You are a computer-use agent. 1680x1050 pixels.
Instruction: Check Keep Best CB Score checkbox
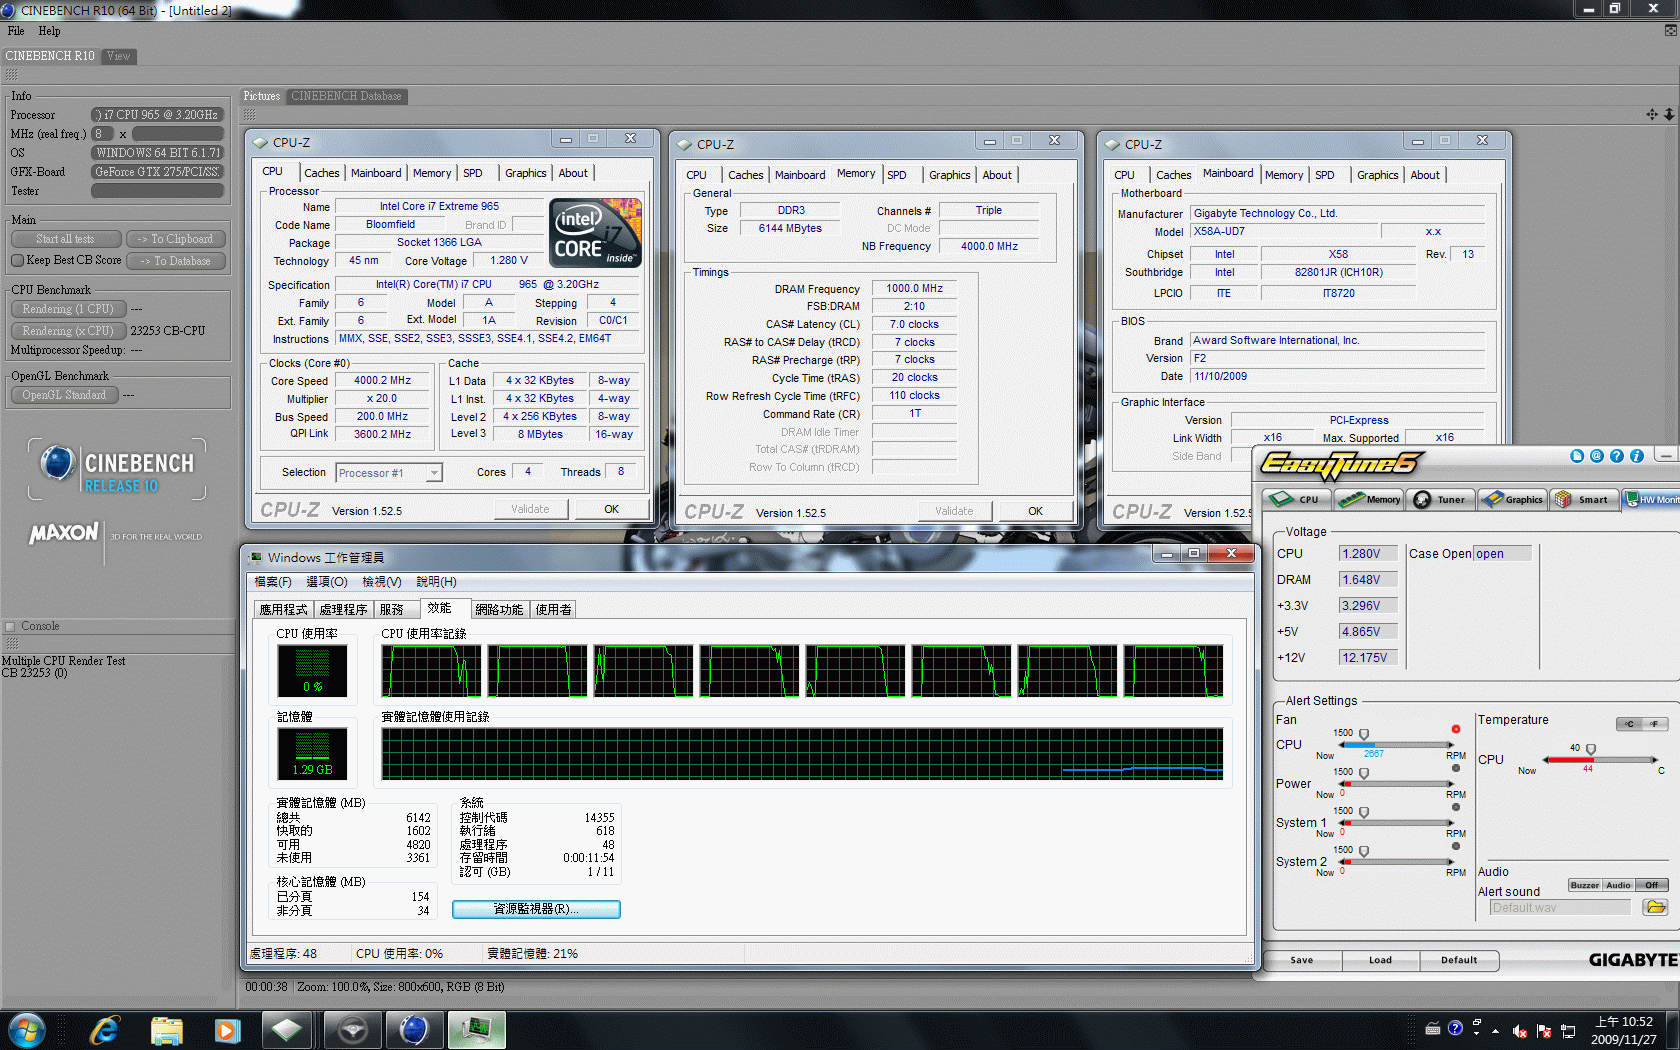tap(17, 260)
